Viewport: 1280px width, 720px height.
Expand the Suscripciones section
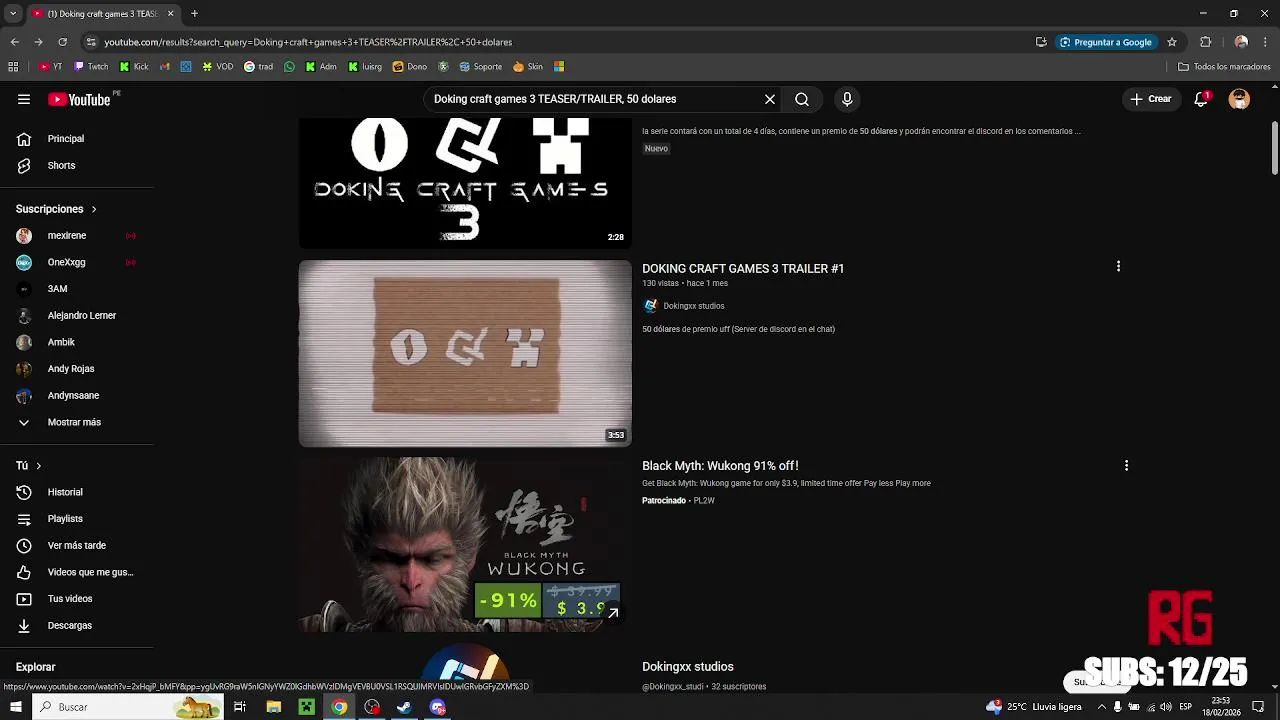[56, 209]
